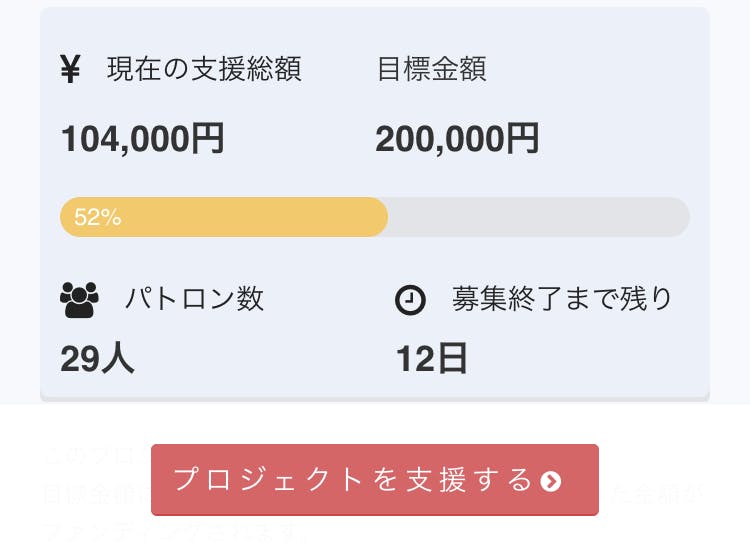750x556 pixels.
Task: Click the right end of the progress bar
Action: click(x=678, y=217)
